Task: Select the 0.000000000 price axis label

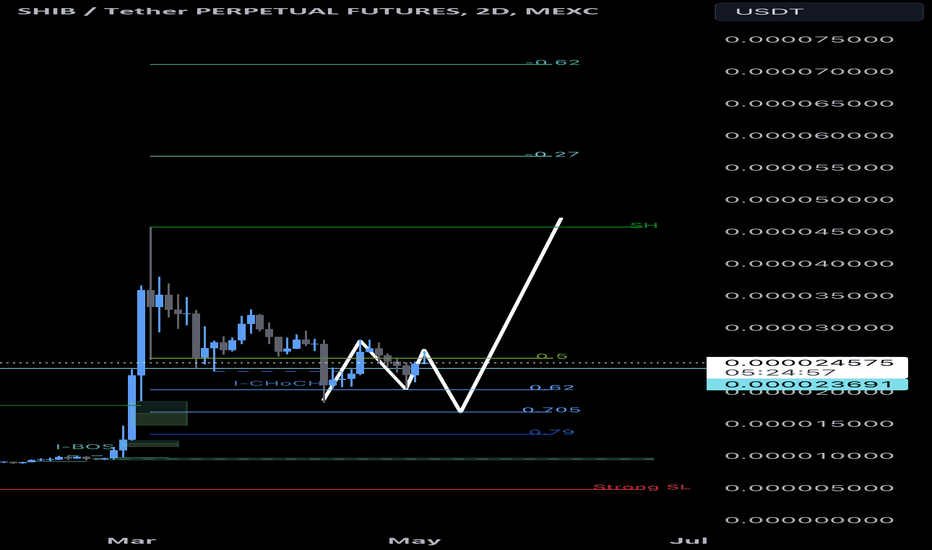Action: tap(809, 520)
